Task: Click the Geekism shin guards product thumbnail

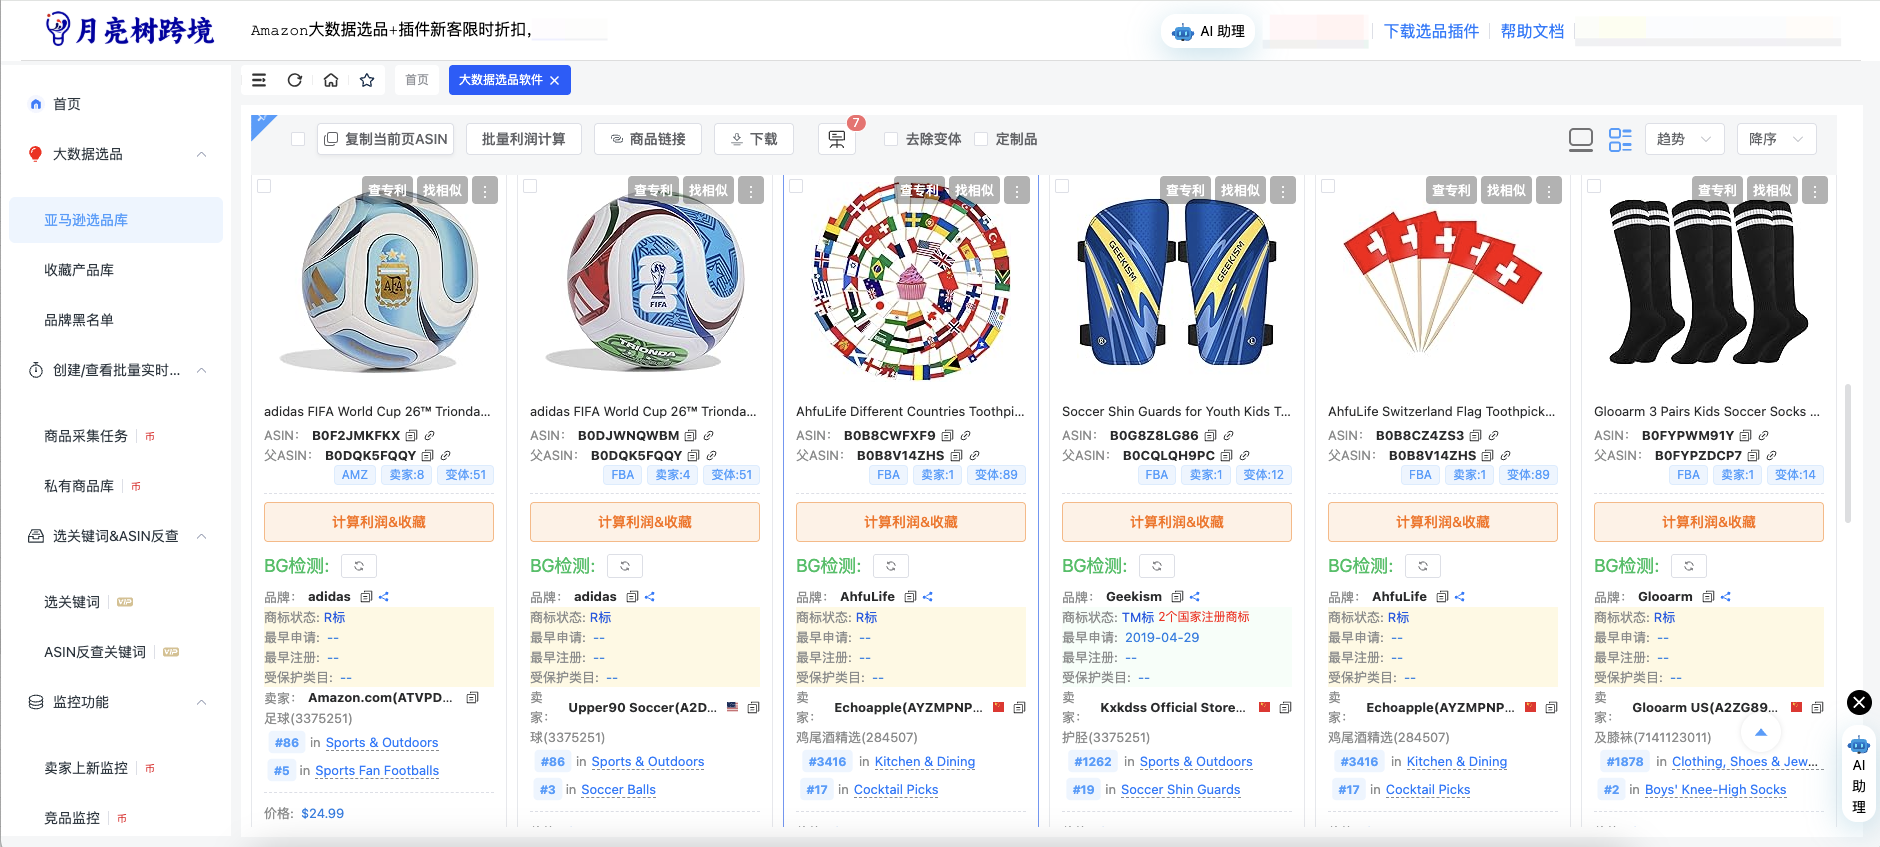Action: click(1176, 284)
